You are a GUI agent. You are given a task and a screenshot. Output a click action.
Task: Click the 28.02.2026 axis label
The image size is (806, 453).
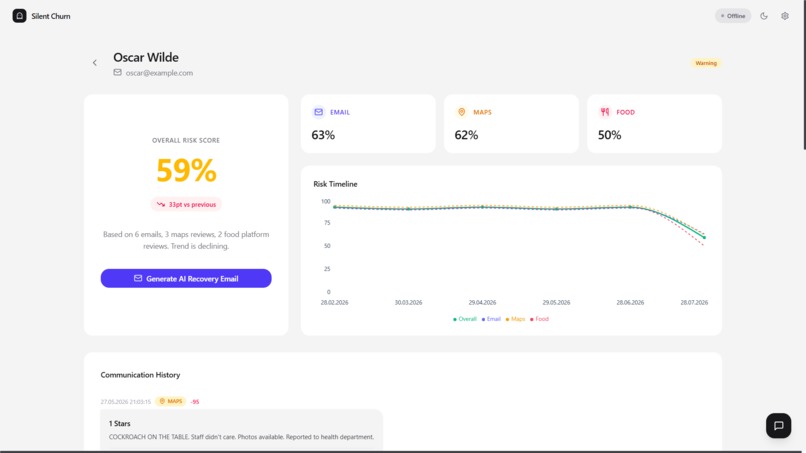335,302
